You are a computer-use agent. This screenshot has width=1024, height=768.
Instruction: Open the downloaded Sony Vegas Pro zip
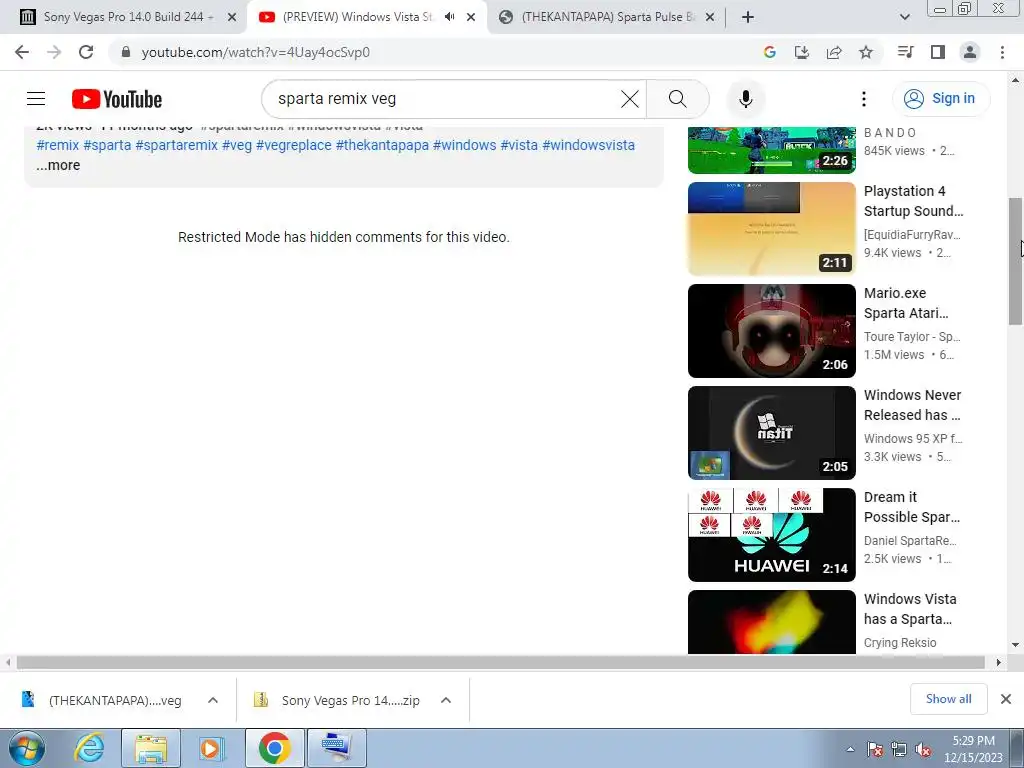(x=340, y=700)
